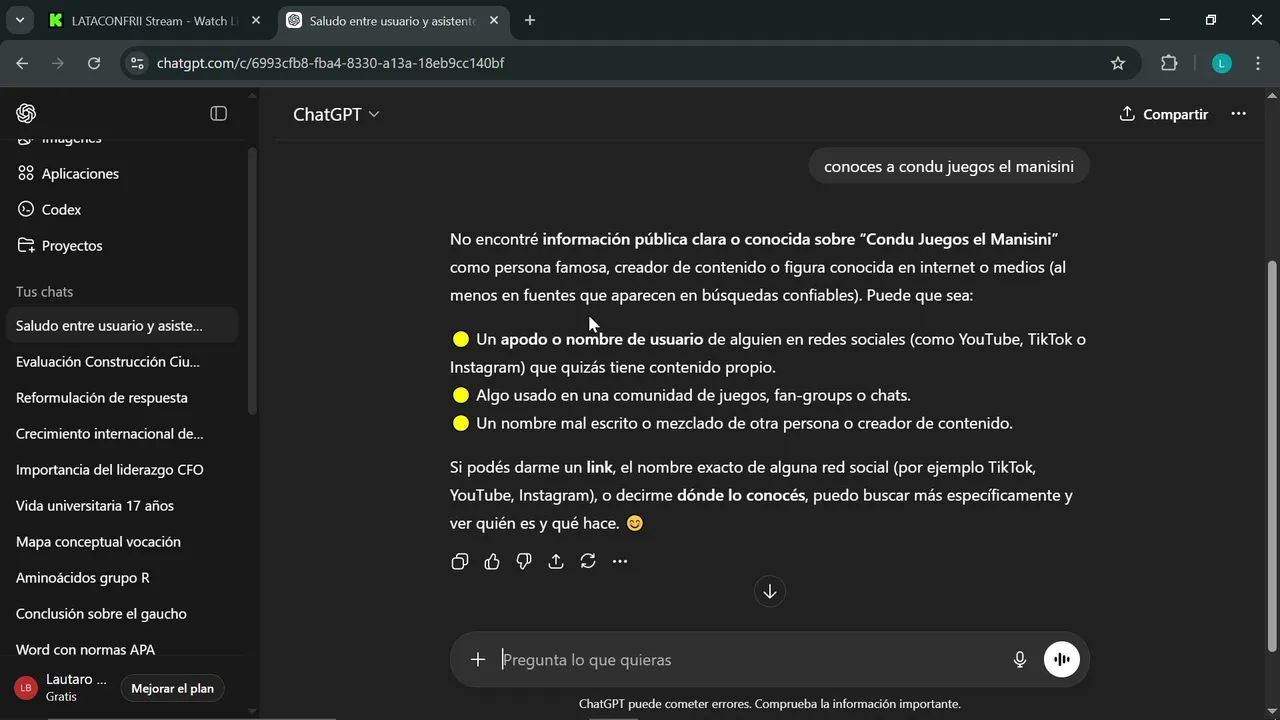
Task: Switch to the LATACONFRII Stream tab
Action: point(155,20)
